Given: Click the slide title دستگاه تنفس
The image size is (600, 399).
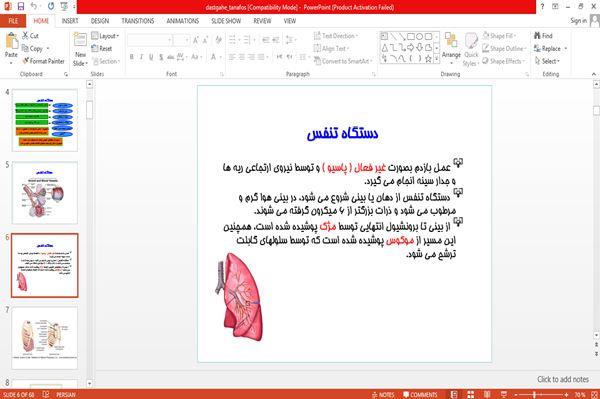Looking at the screenshot, I should [342, 133].
